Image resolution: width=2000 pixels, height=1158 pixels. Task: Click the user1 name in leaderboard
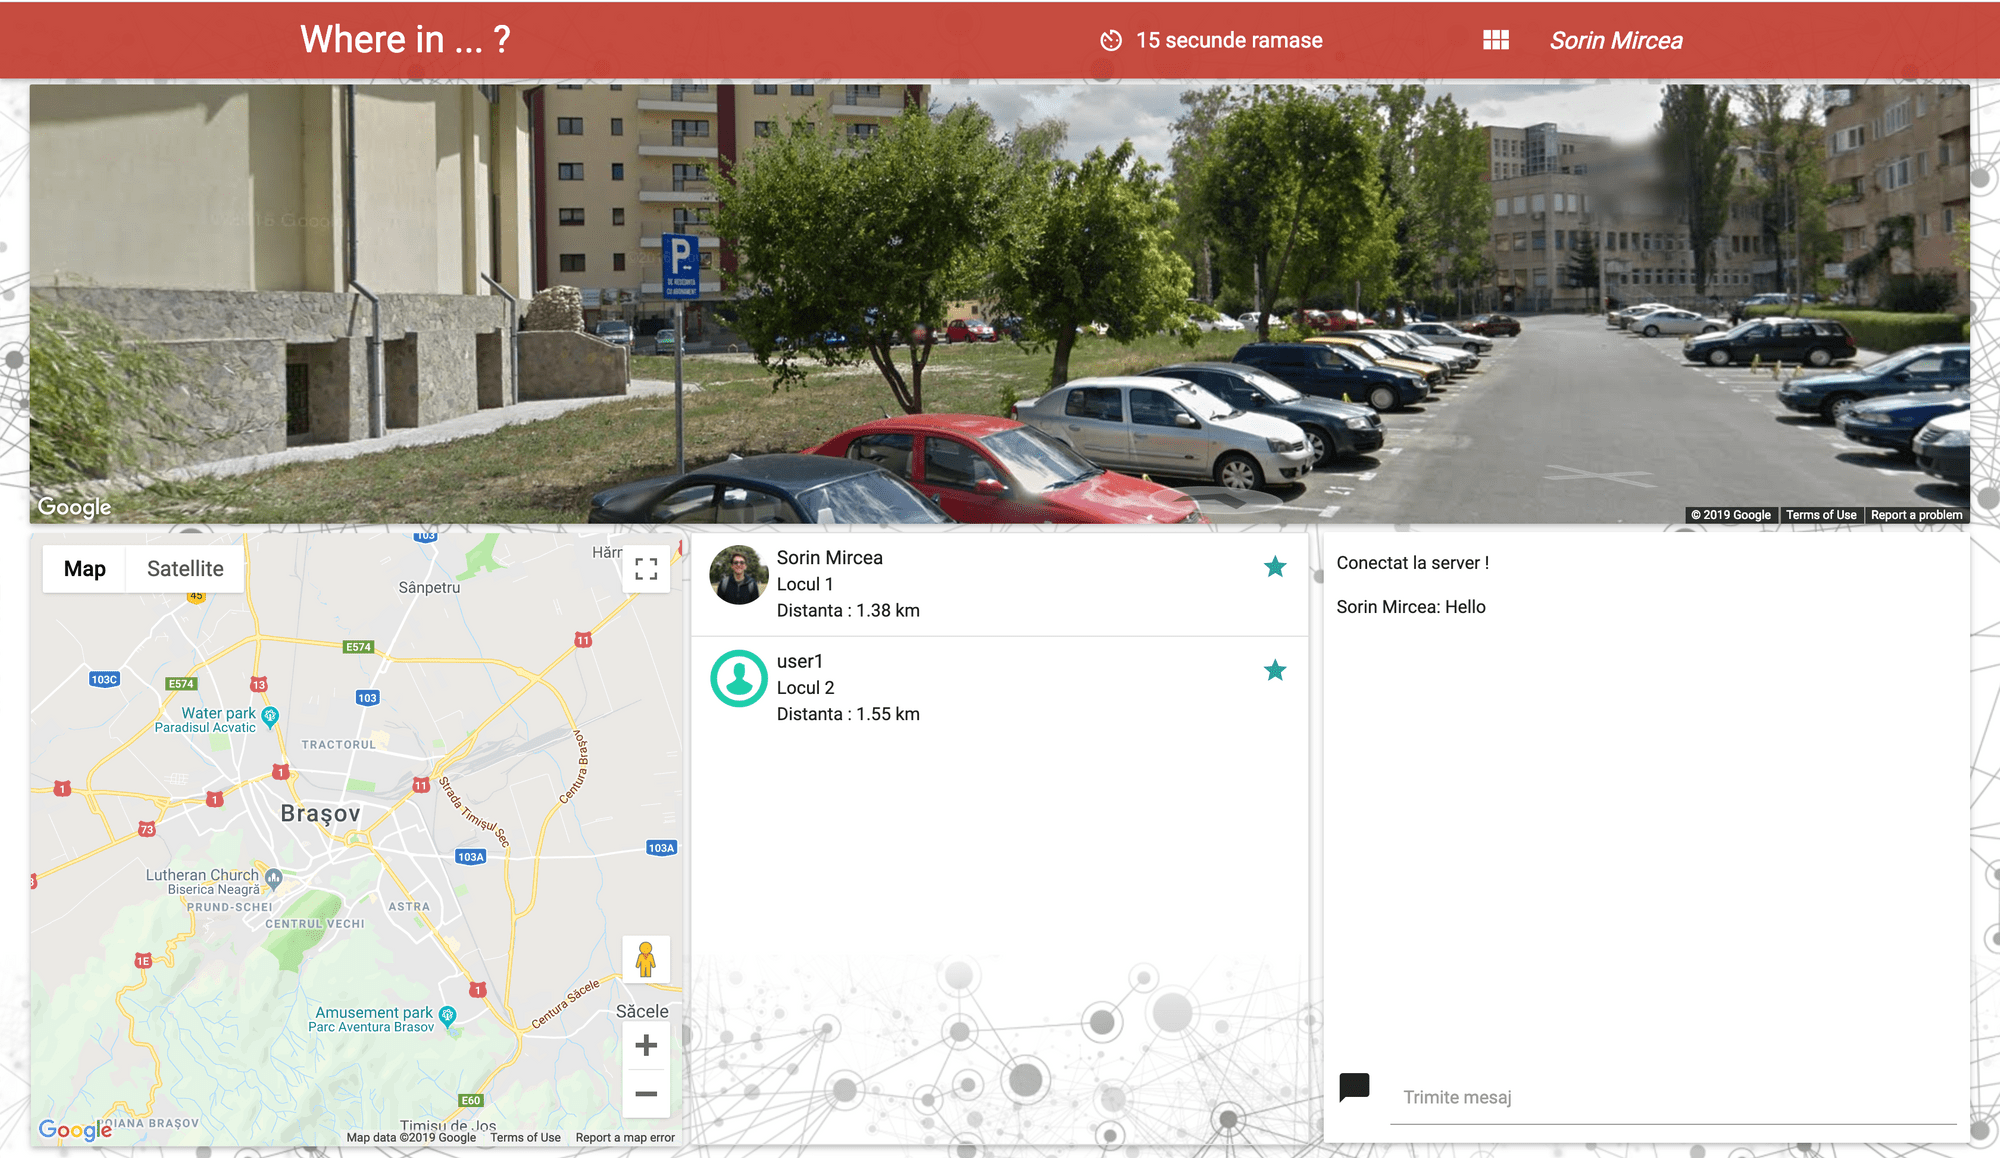(800, 661)
